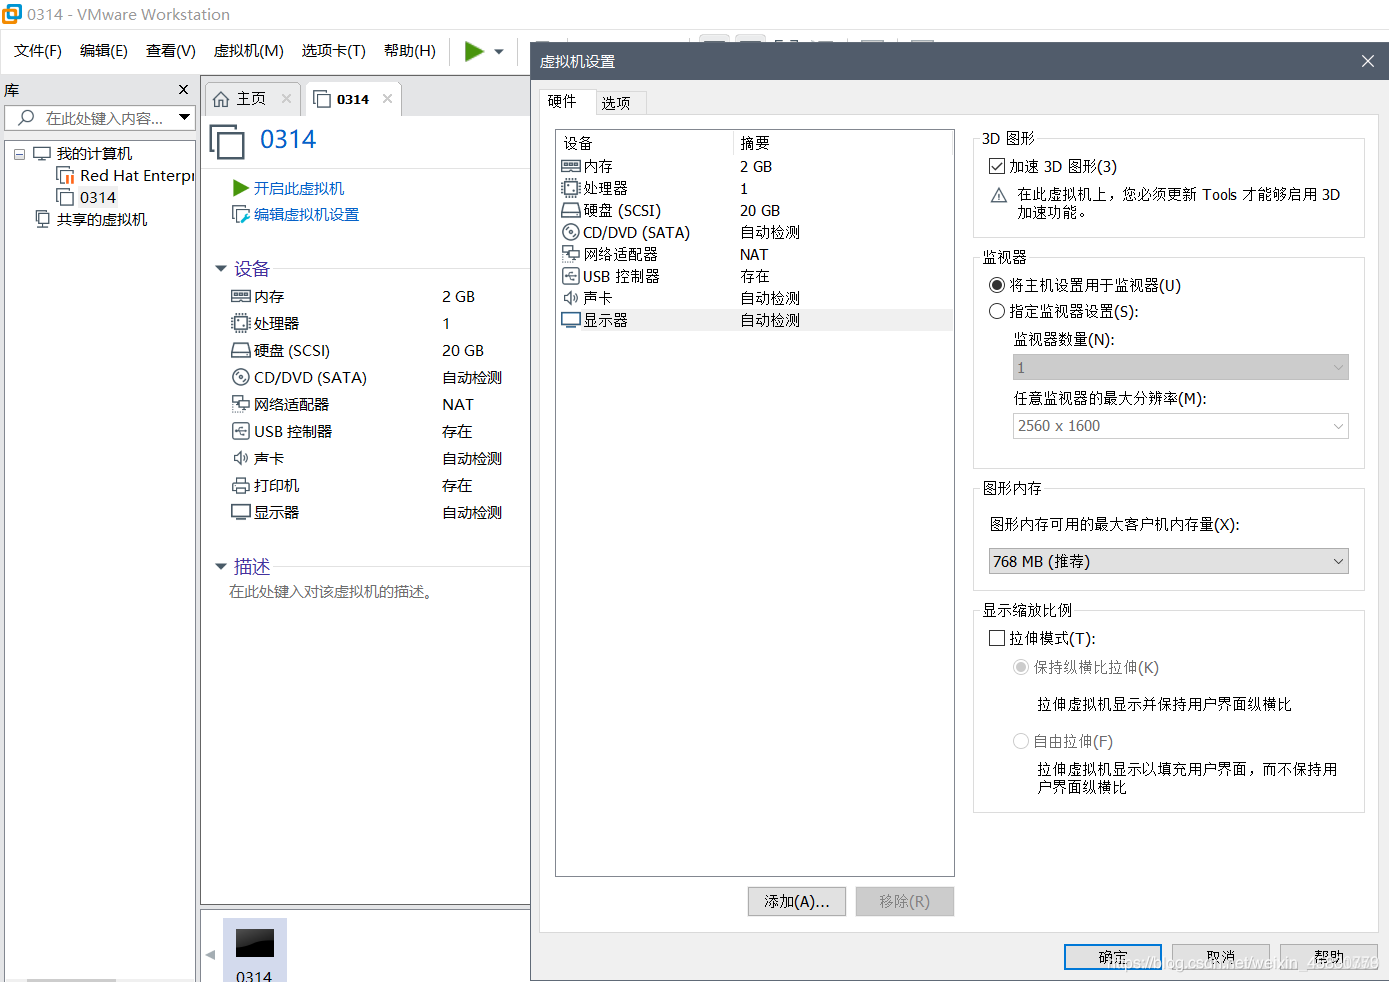1389x982 pixels.
Task: Click memory icon in main window device list
Action: (241, 297)
